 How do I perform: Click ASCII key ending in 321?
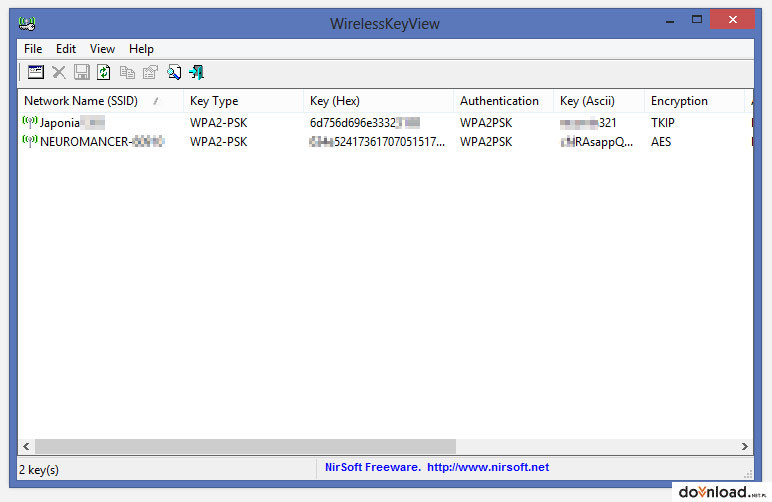[588, 123]
